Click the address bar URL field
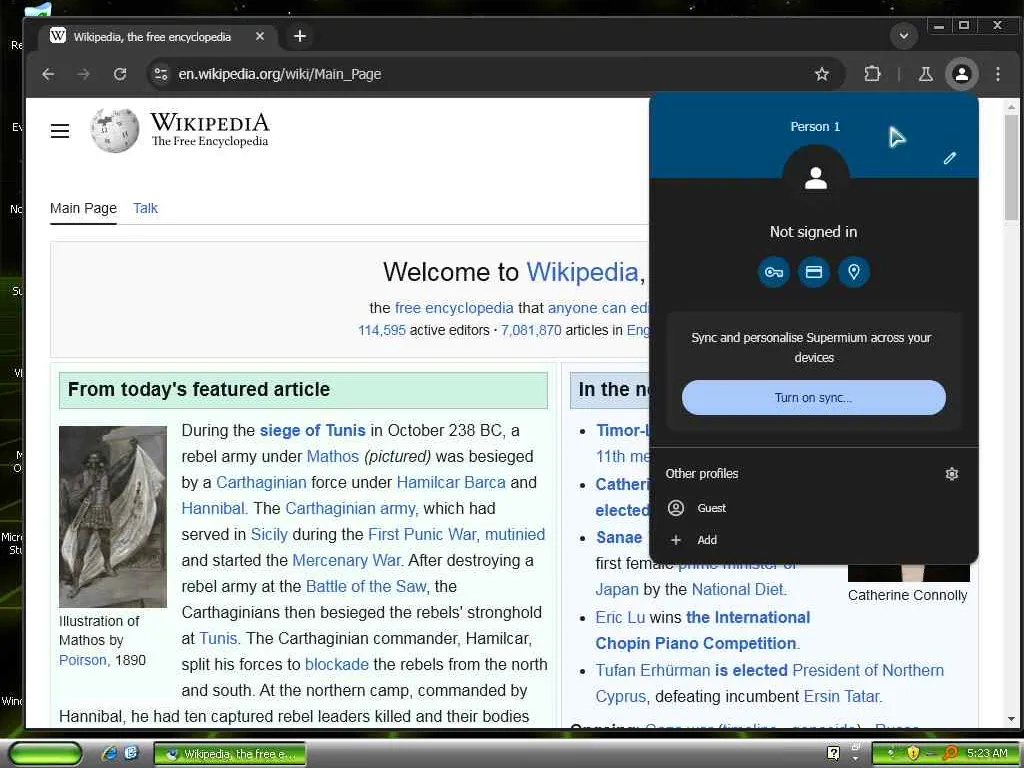The height and width of the screenshot is (768, 1024). (483, 74)
